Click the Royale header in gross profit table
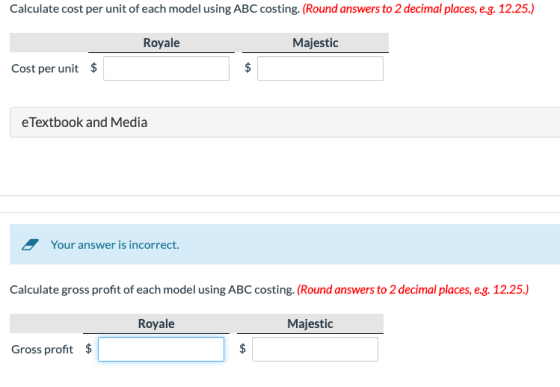The width and height of the screenshot is (560, 387). [156, 324]
